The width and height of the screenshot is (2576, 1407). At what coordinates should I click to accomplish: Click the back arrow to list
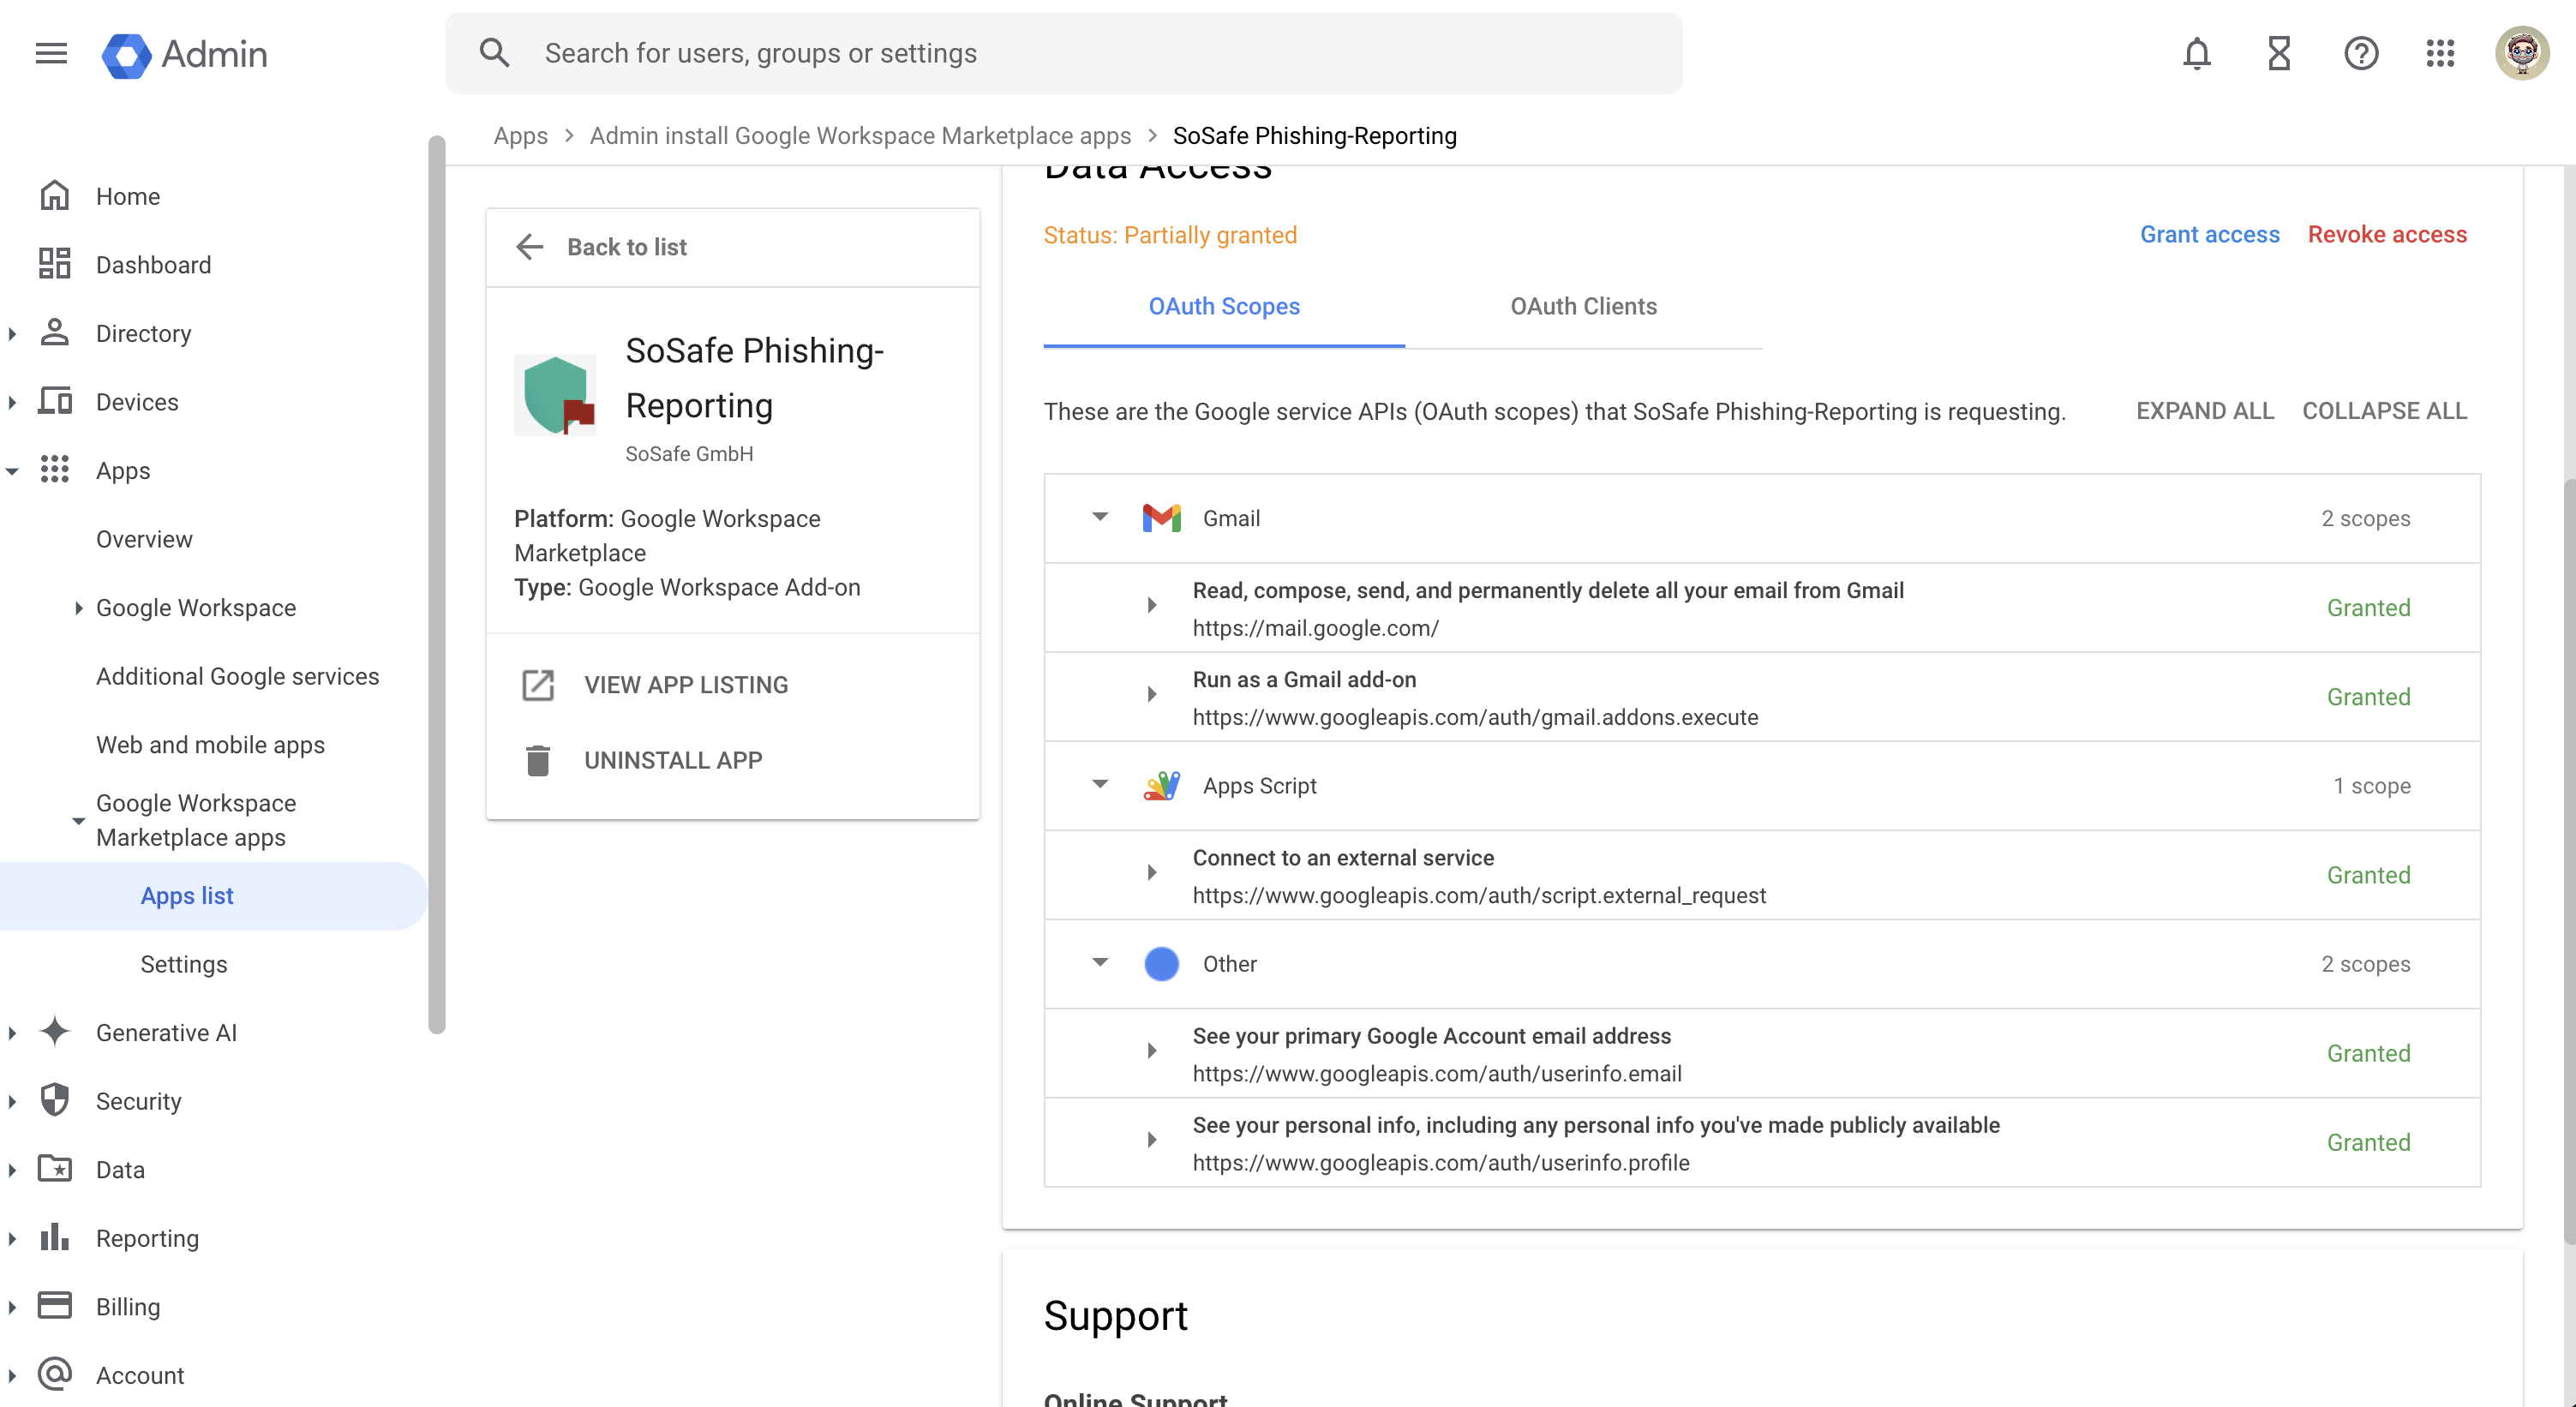529,247
